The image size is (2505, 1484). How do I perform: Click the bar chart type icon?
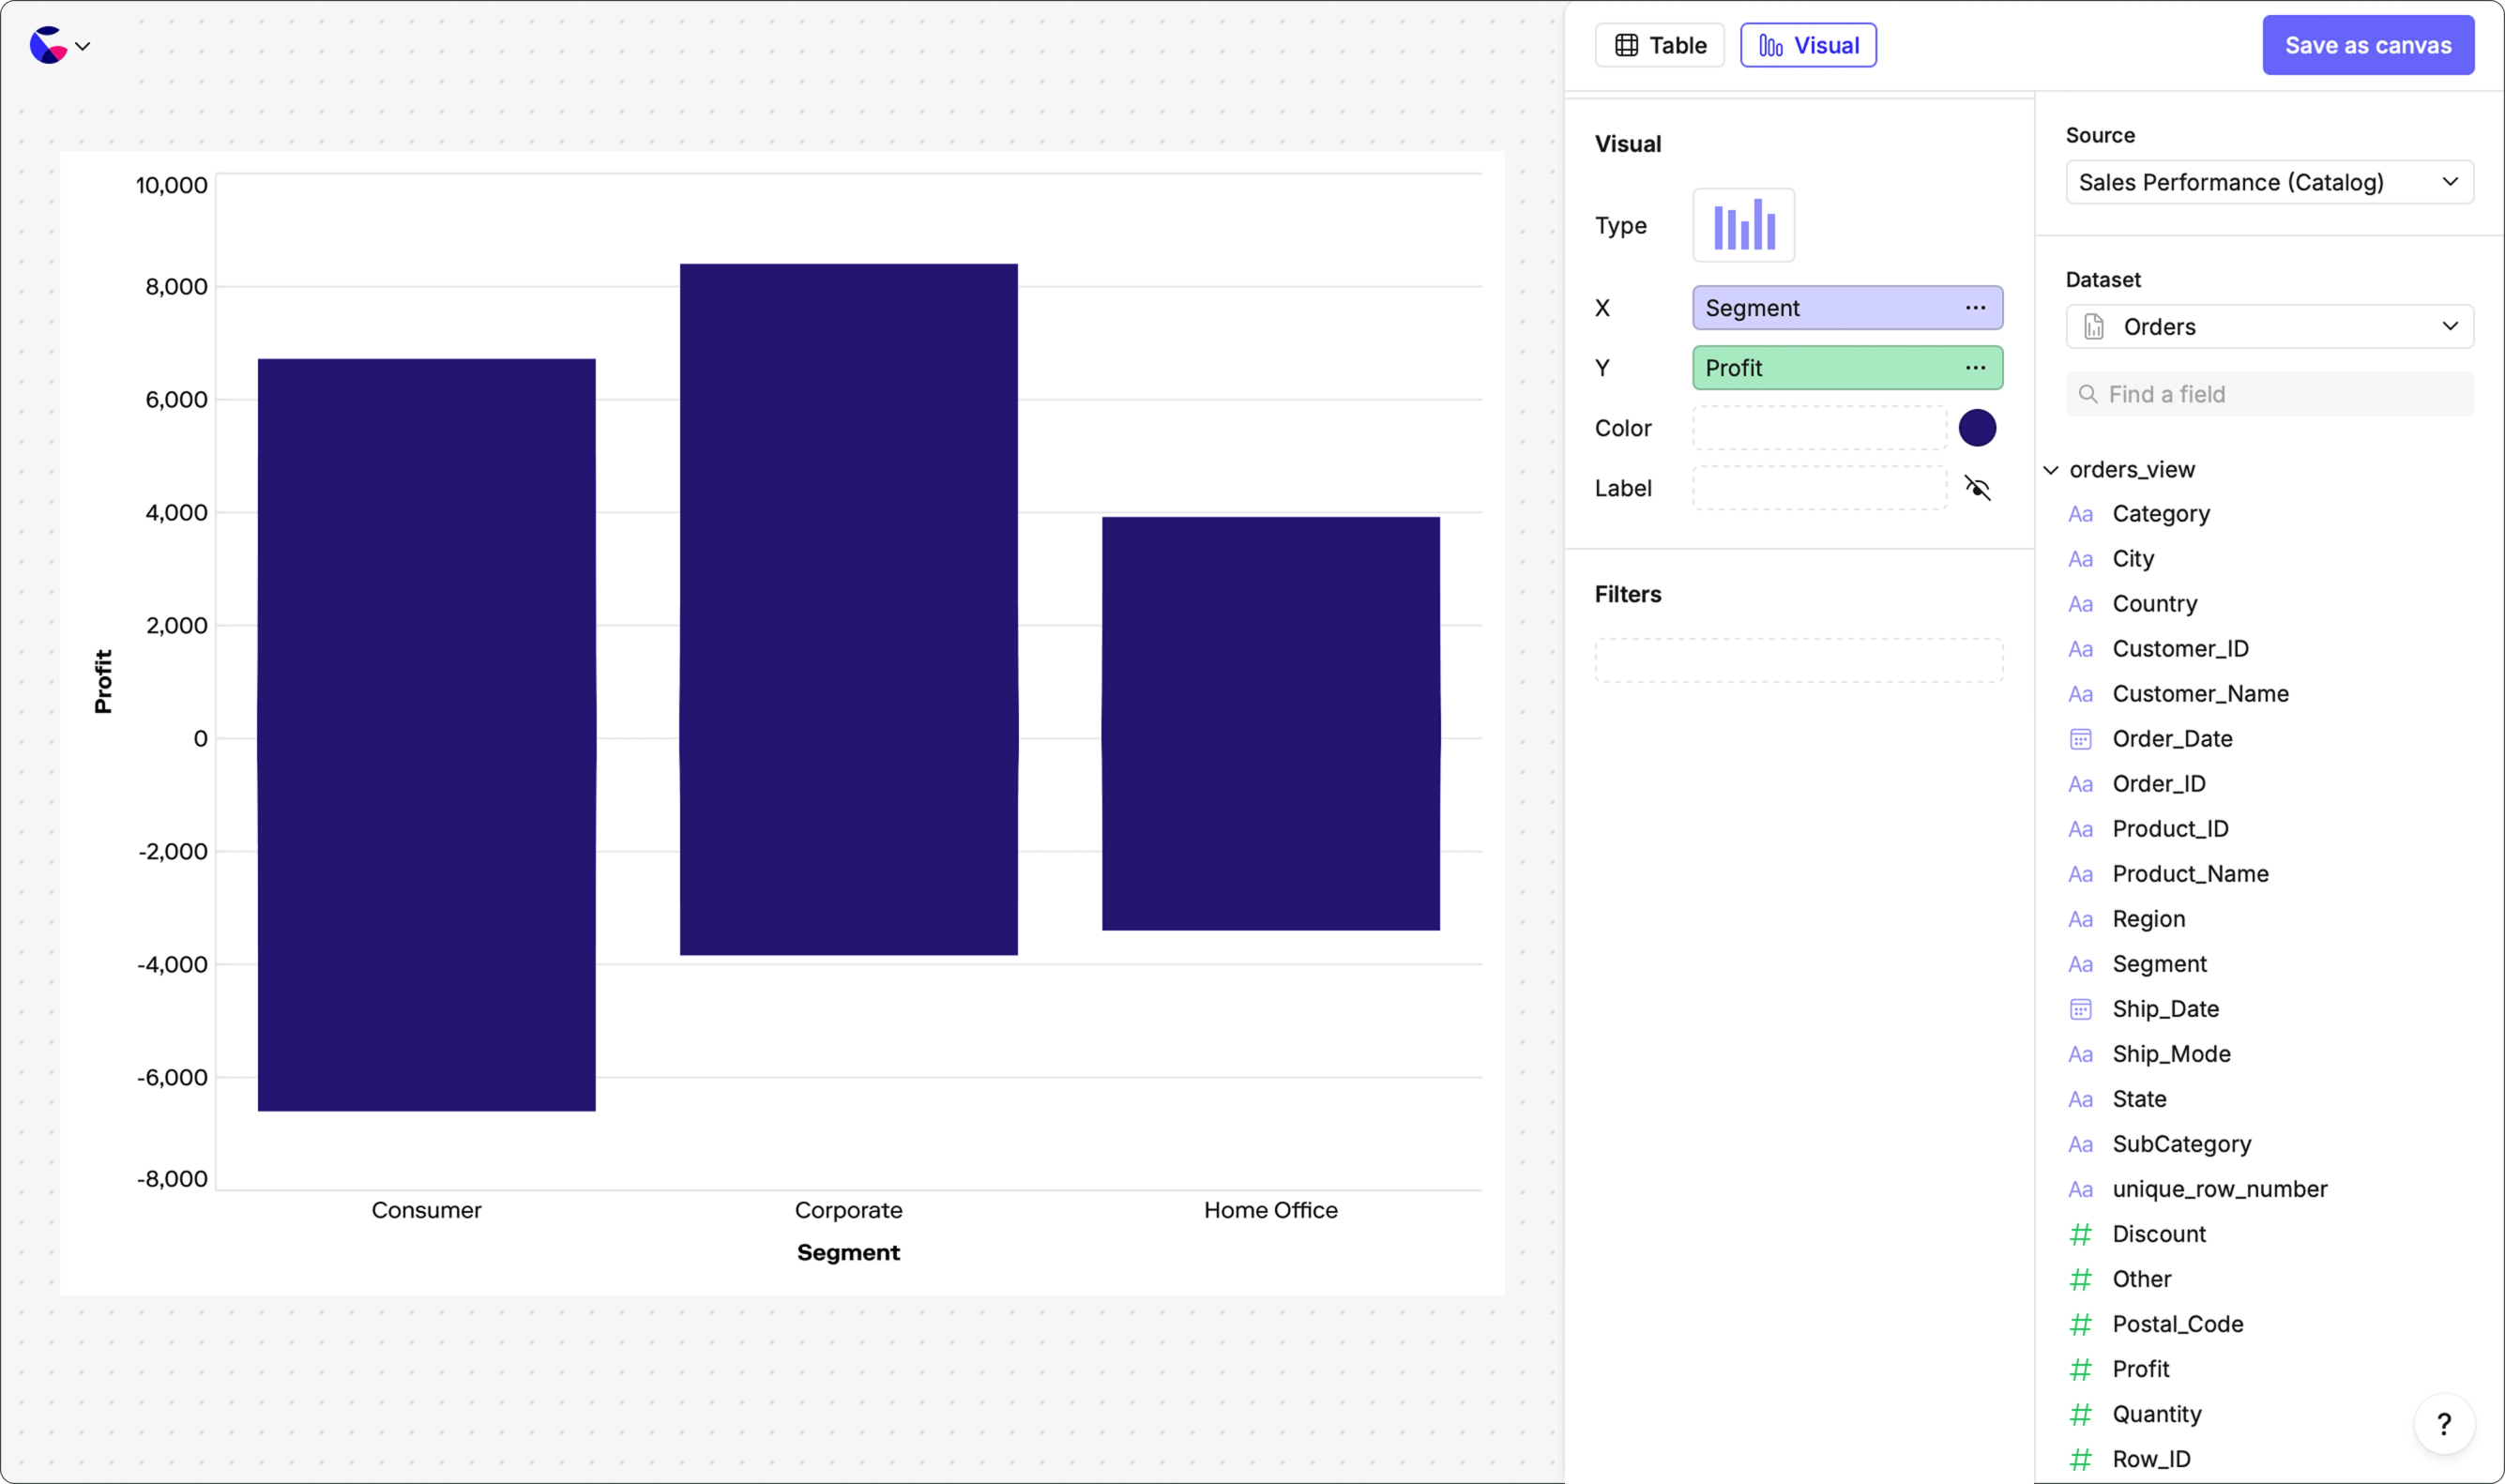[x=1743, y=225]
